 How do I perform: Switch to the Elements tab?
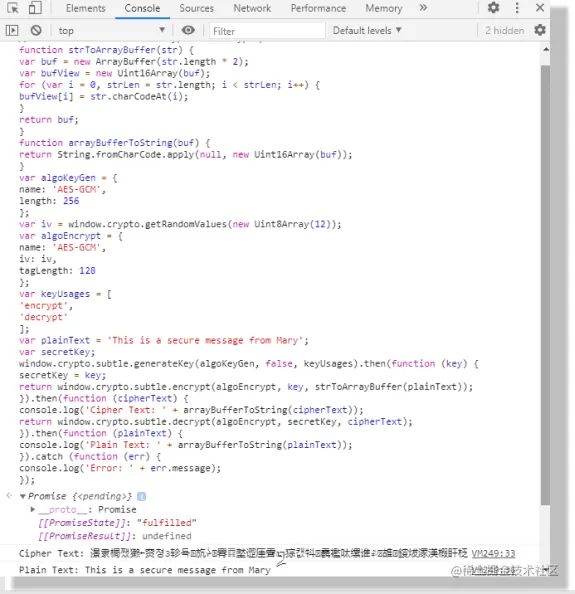pos(86,8)
